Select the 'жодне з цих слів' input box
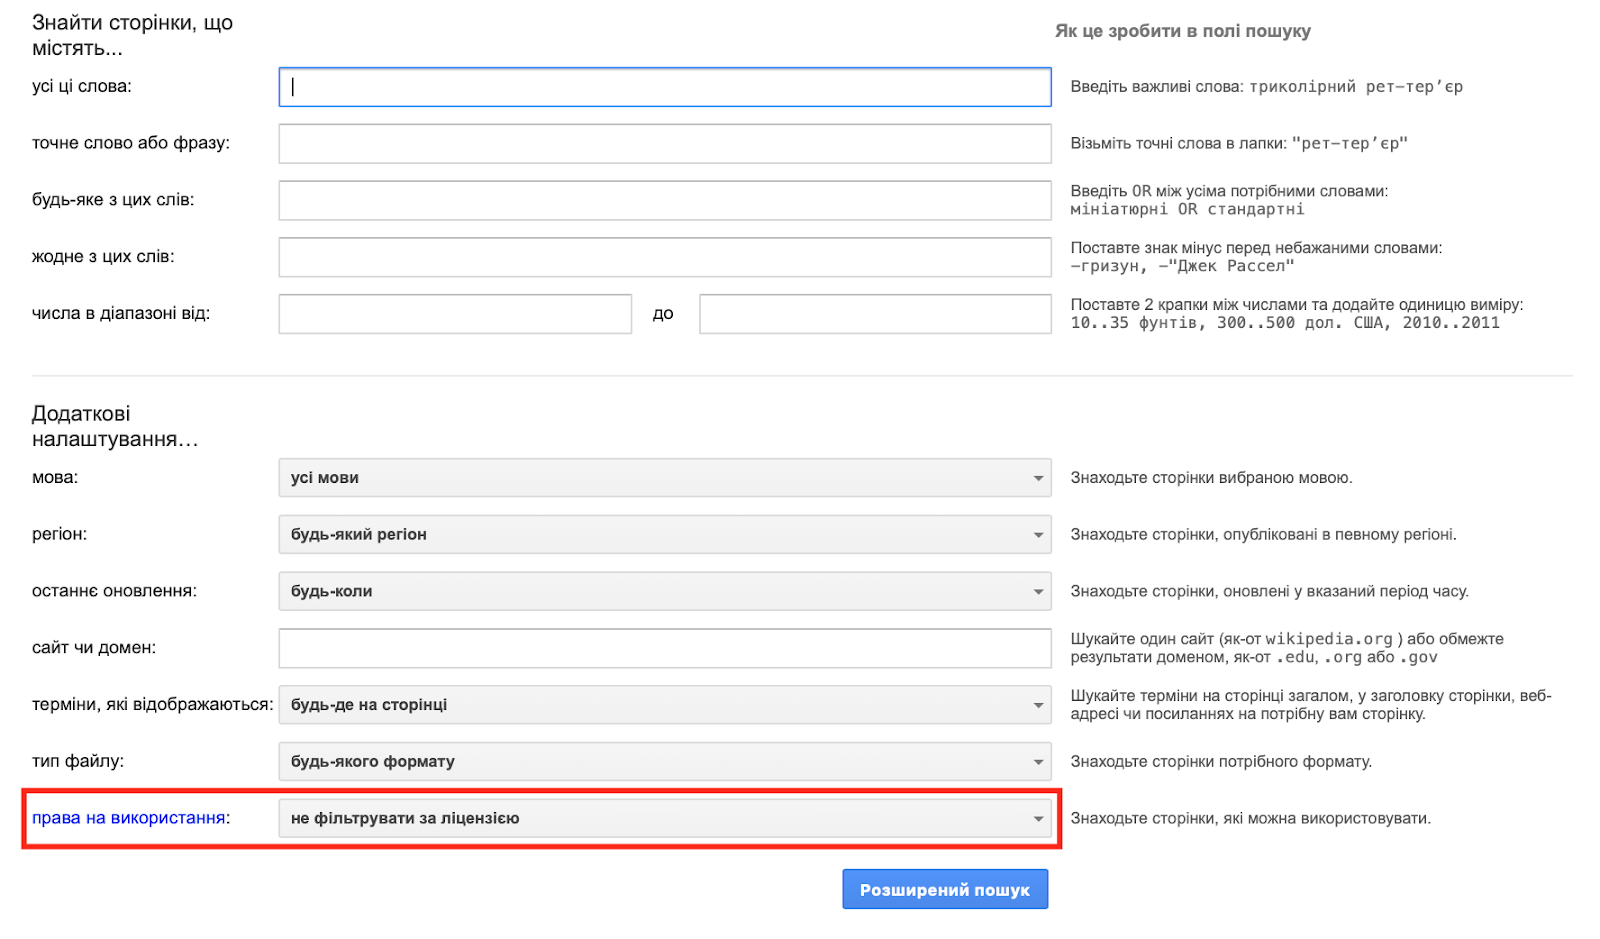 [665, 257]
